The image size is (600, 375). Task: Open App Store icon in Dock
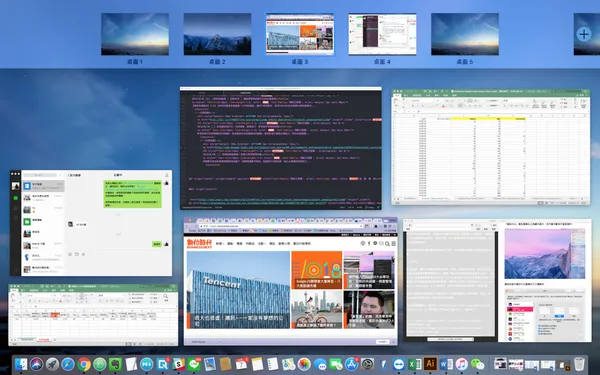tap(352, 364)
